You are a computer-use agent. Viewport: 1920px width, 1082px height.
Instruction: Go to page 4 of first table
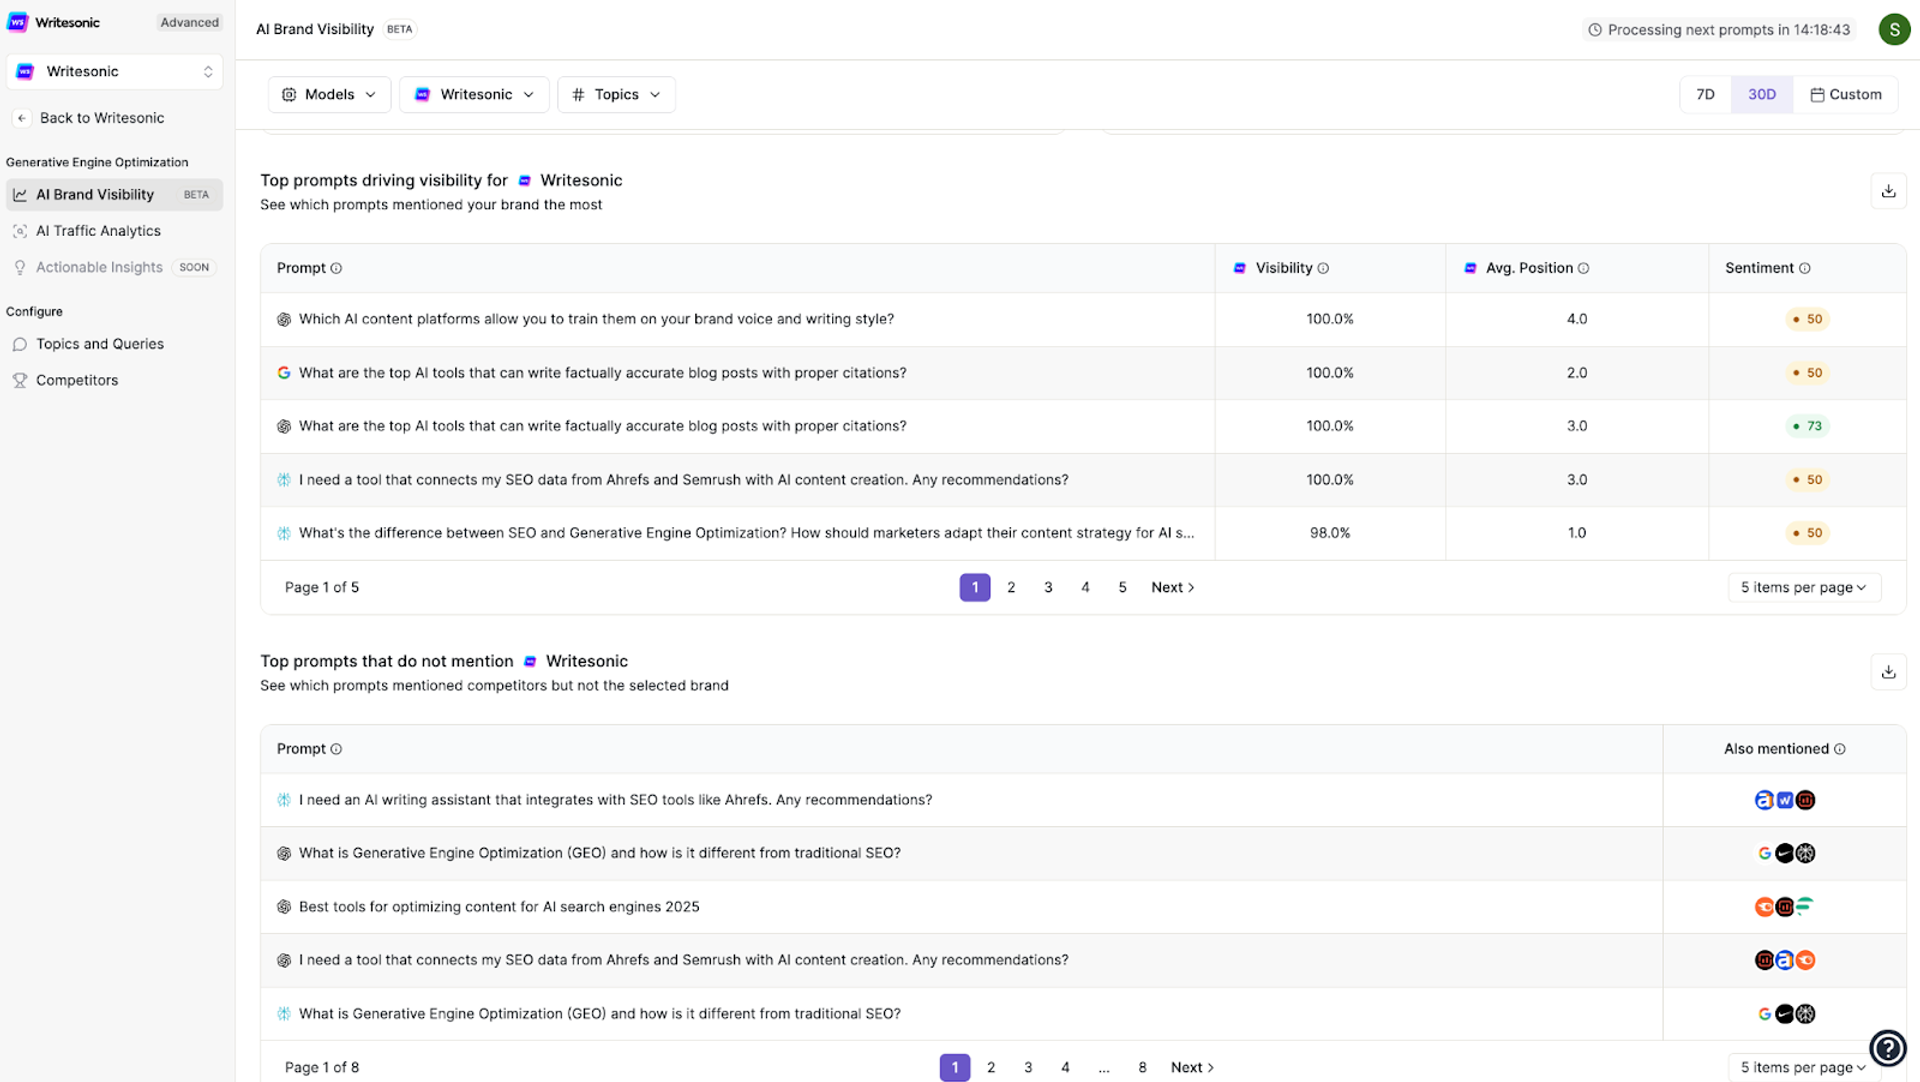[1085, 588]
